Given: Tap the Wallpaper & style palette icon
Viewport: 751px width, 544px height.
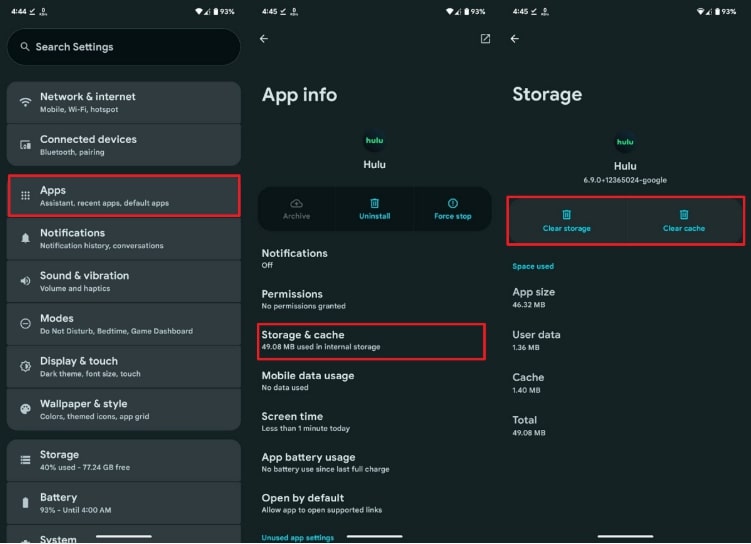Looking at the screenshot, I should pyautogui.click(x=25, y=409).
